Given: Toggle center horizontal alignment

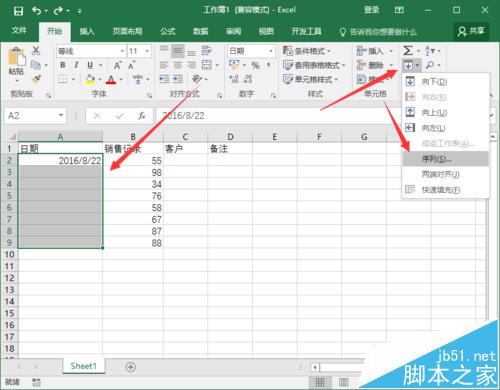Looking at the screenshot, I should 178,65.
